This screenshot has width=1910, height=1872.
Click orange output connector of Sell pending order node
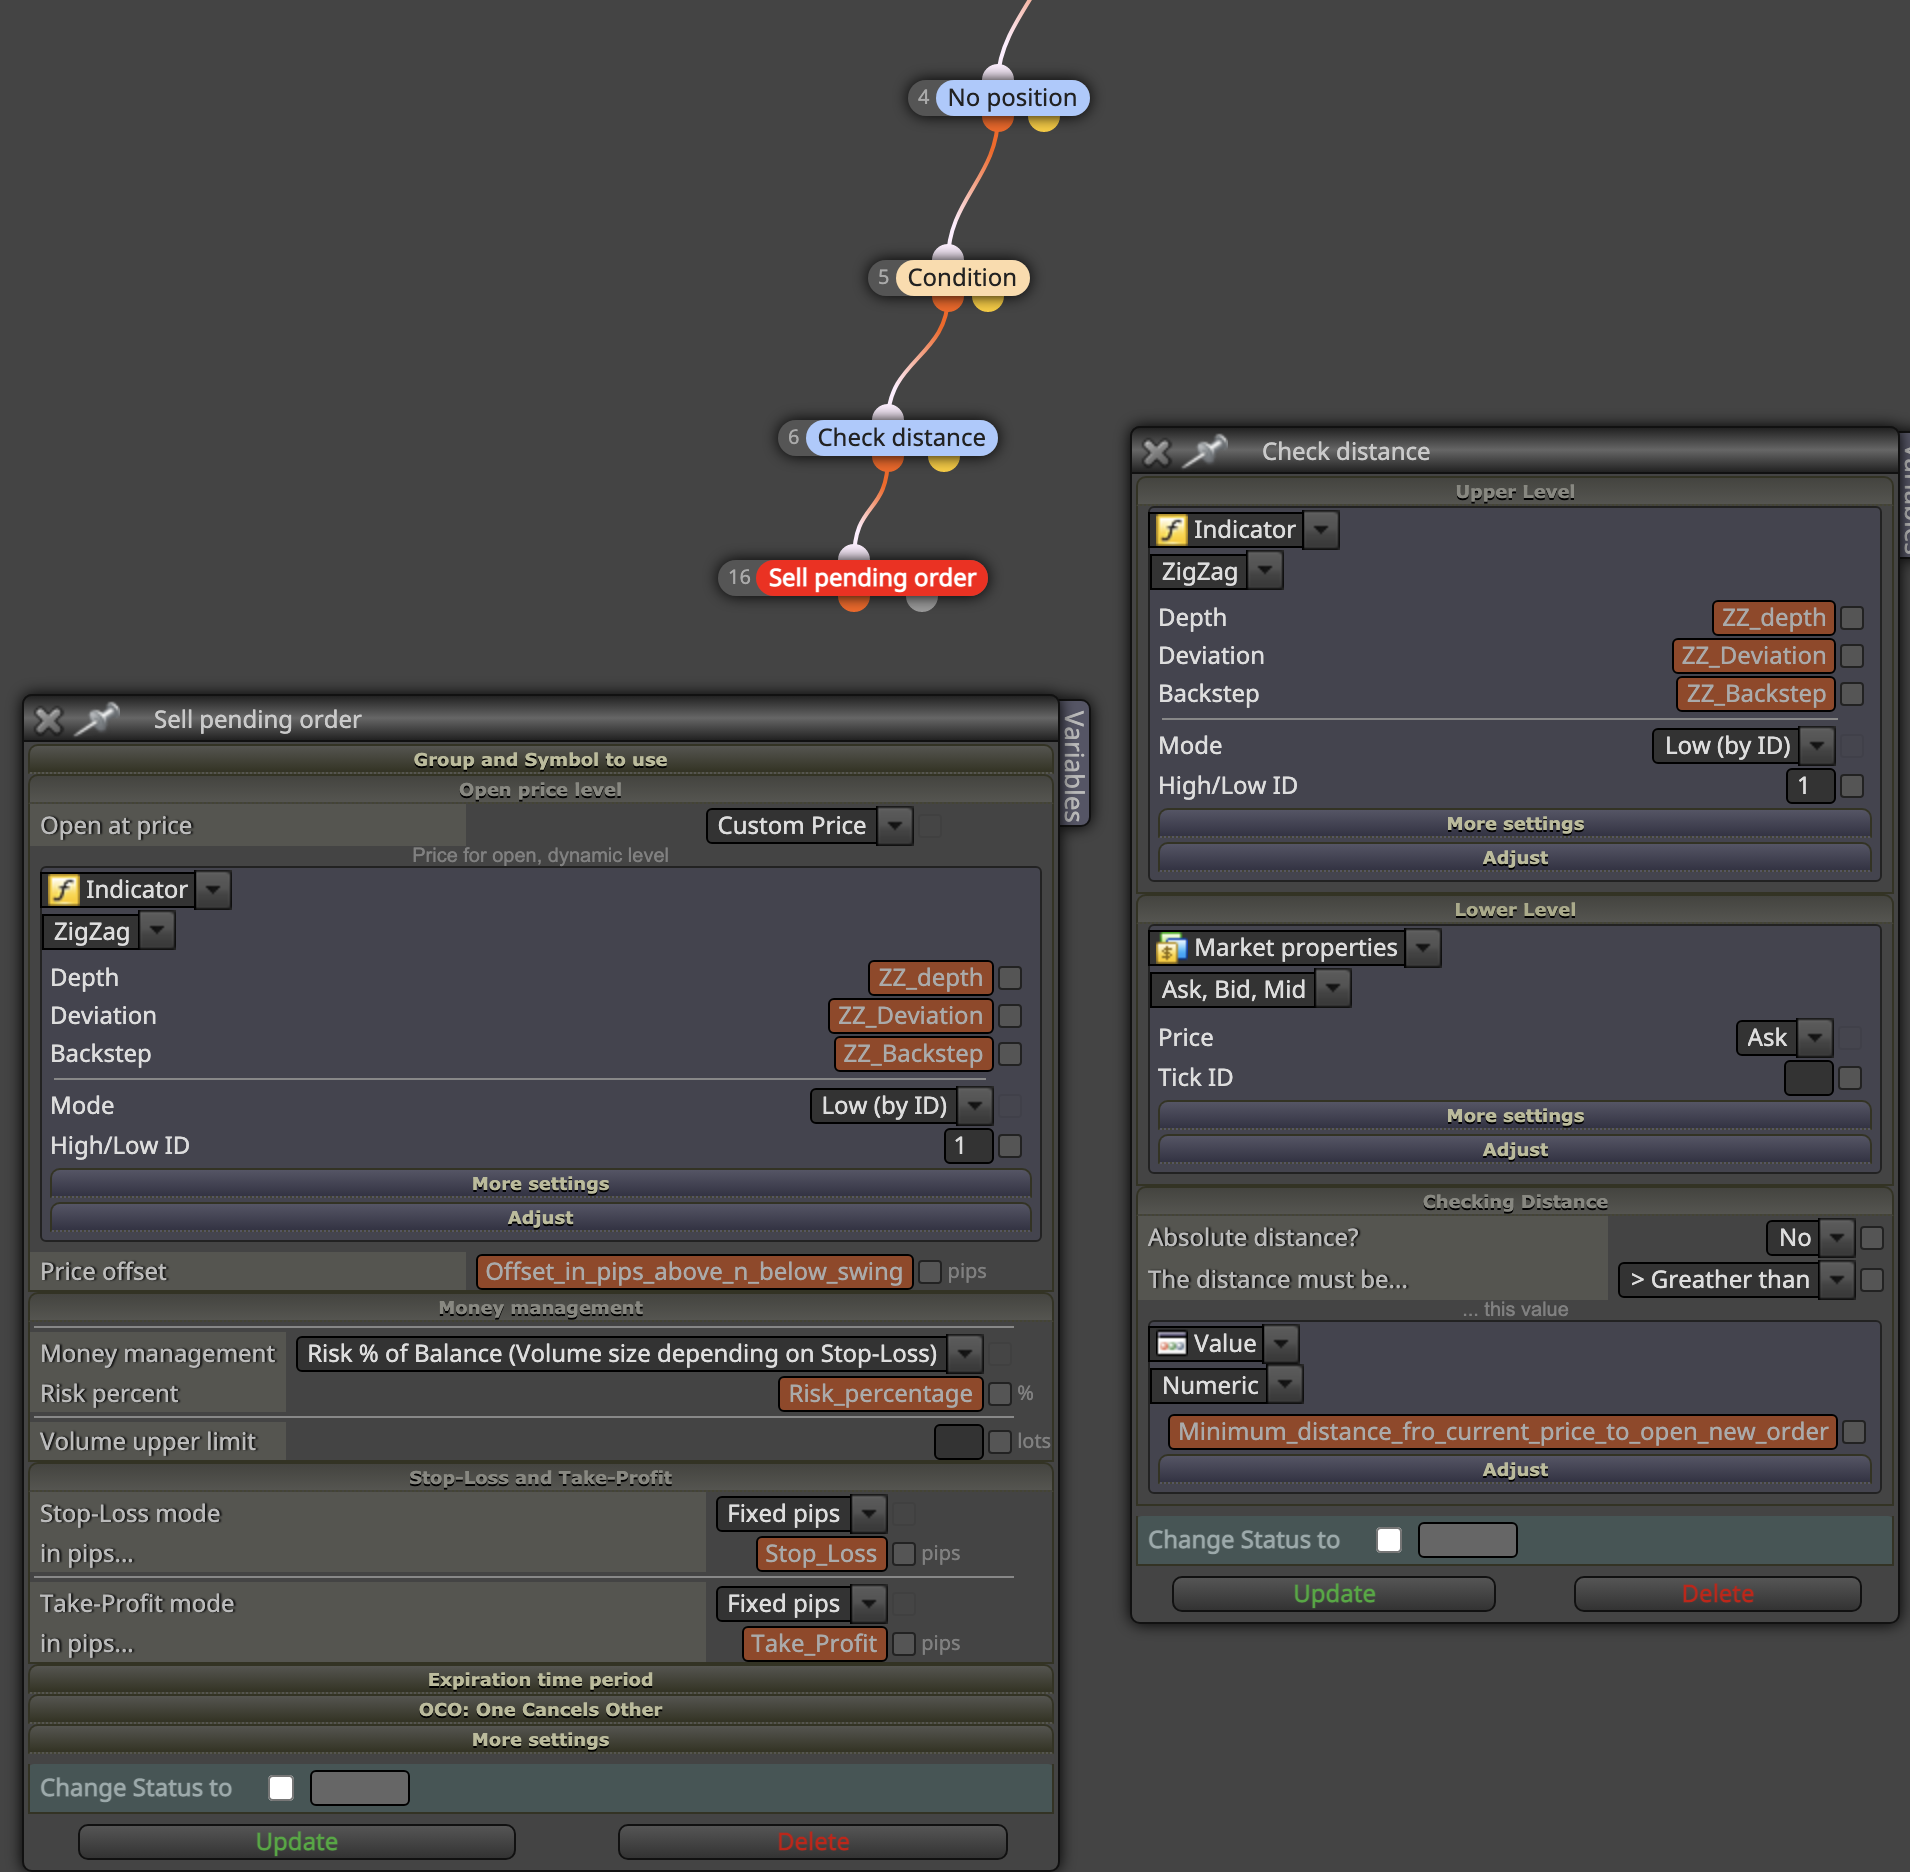point(853,602)
